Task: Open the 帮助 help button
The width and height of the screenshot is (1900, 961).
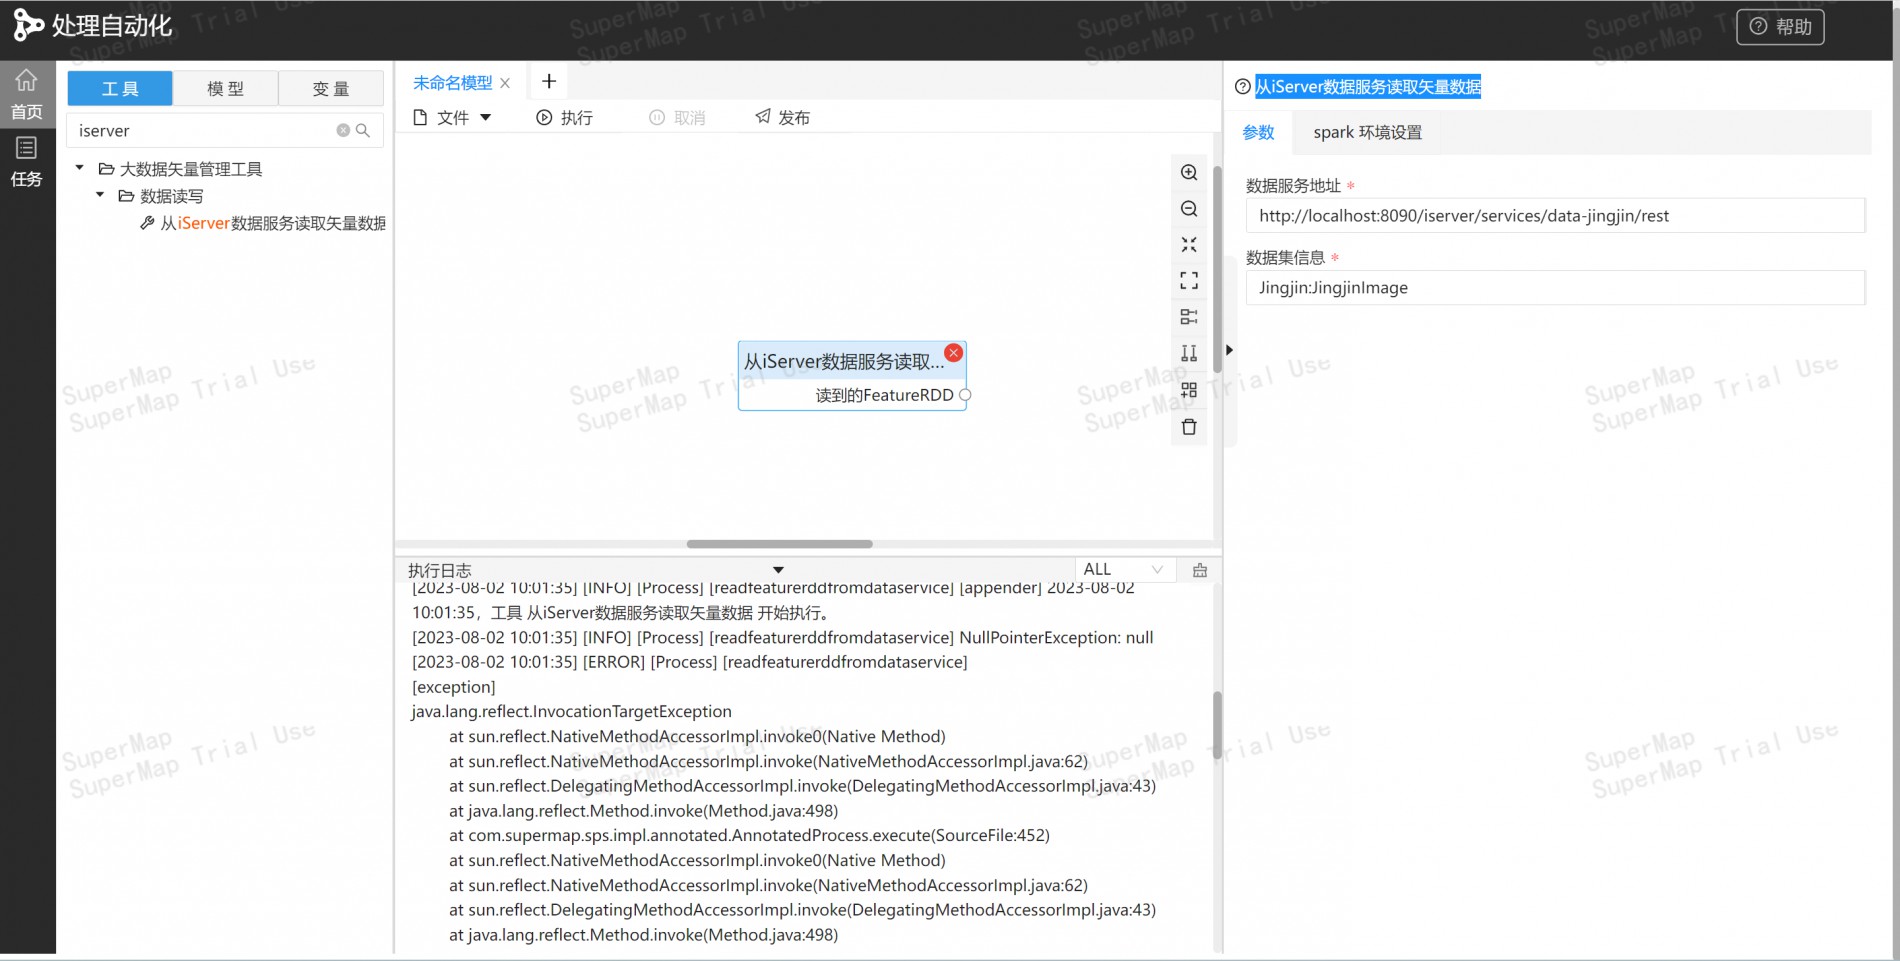Action: click(x=1780, y=27)
